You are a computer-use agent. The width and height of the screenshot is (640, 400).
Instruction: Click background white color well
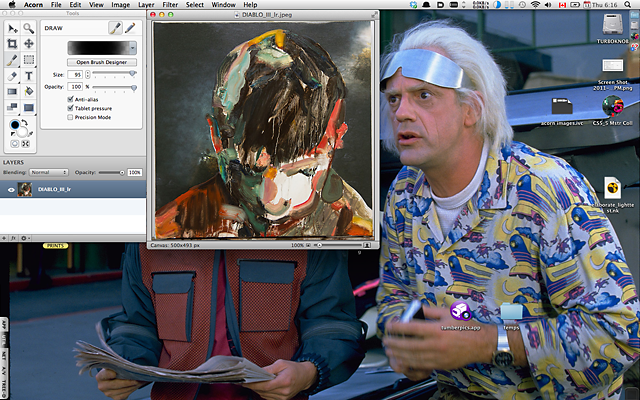click(x=22, y=132)
